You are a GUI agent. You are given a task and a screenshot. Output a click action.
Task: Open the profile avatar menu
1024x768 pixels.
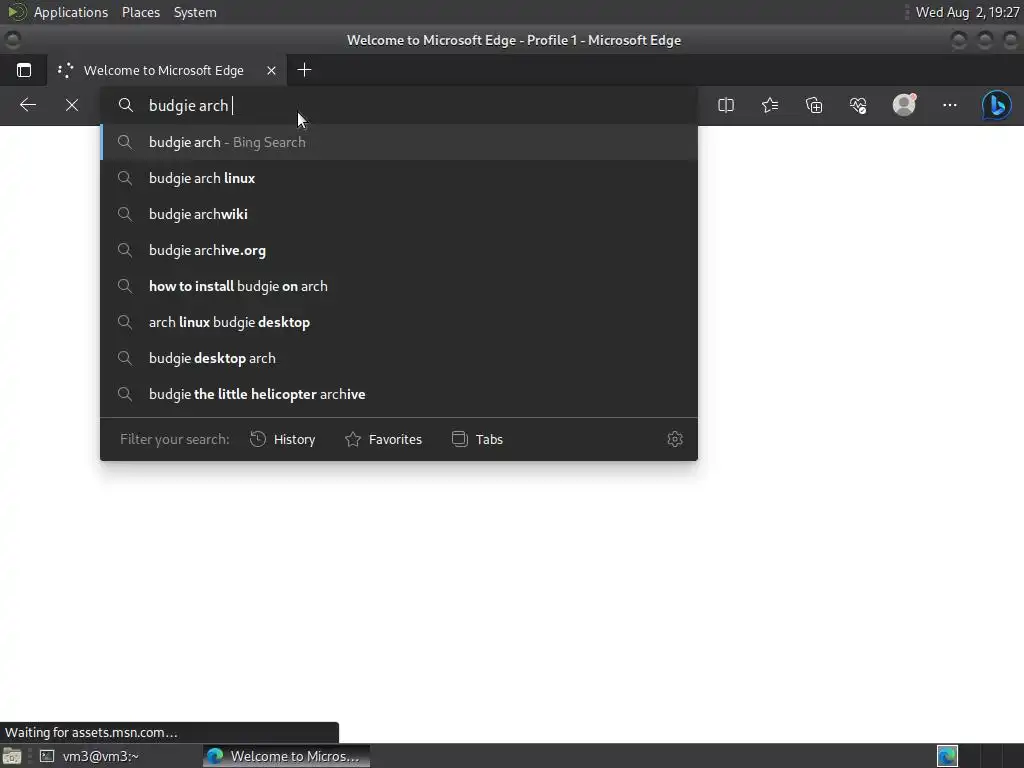click(904, 104)
